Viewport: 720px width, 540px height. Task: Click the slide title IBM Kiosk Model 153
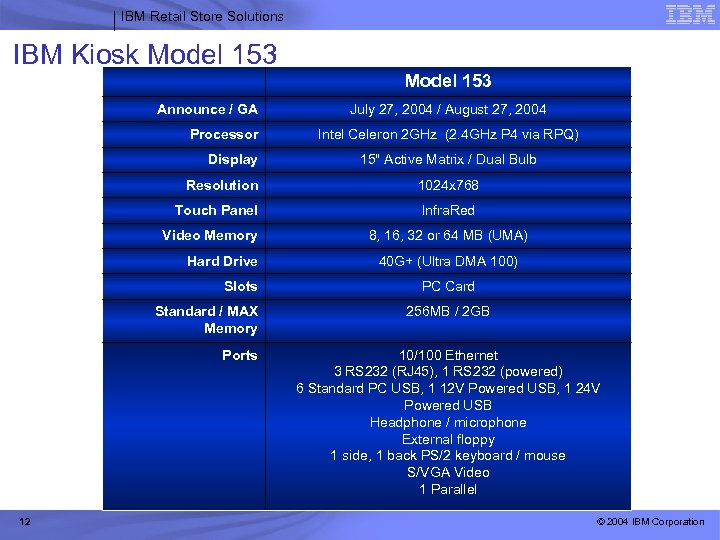145,54
